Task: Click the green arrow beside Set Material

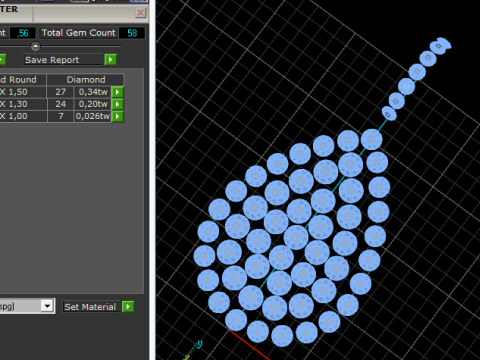Action: point(128,307)
